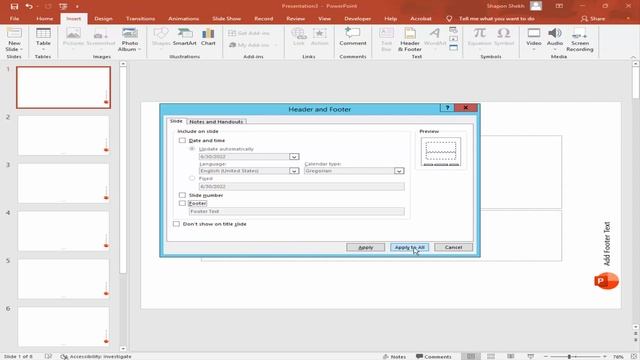Open the Photo Album tool

click(130, 39)
